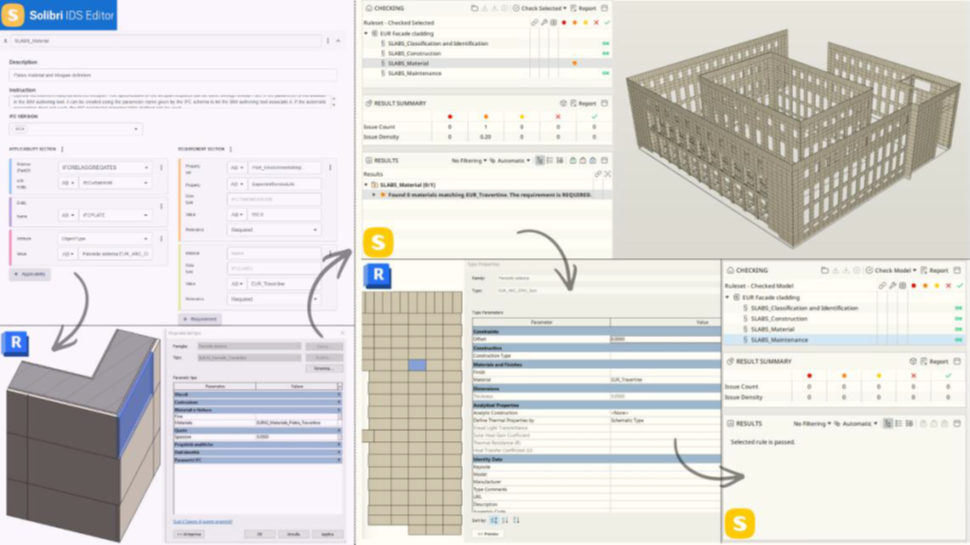Collapse SLABS_Material specification chevron in IDS Editor

coord(338,41)
